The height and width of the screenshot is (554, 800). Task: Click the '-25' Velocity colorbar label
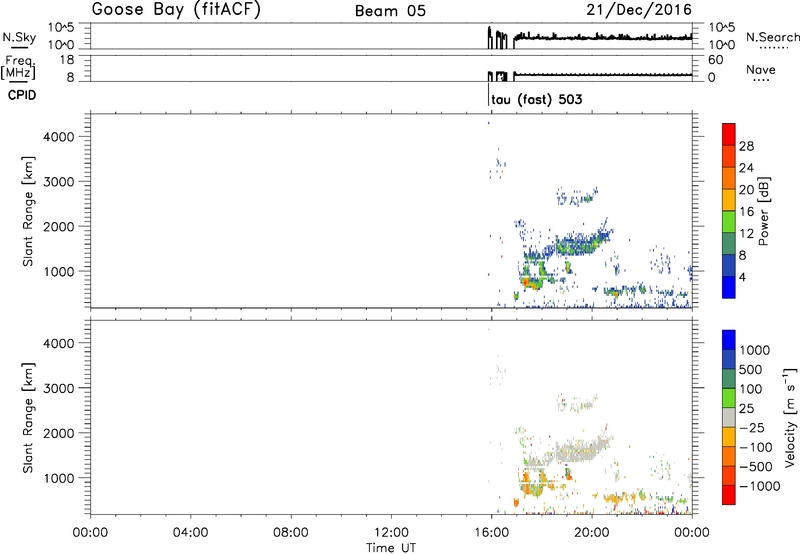click(x=752, y=427)
